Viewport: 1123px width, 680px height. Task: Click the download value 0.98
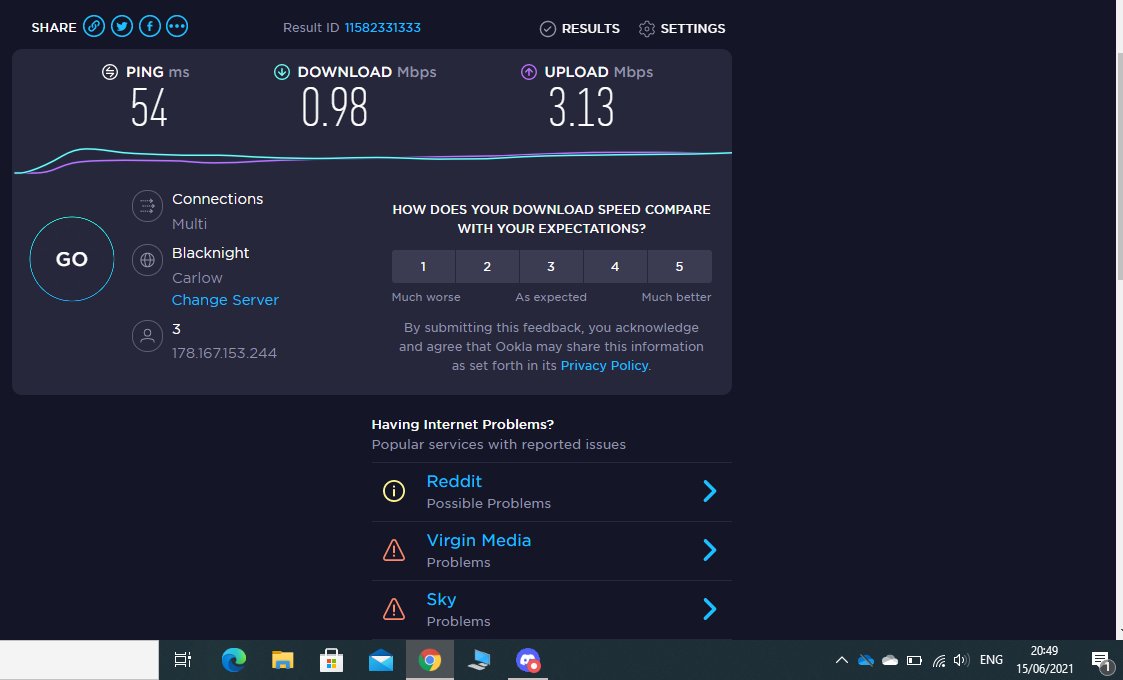(334, 107)
